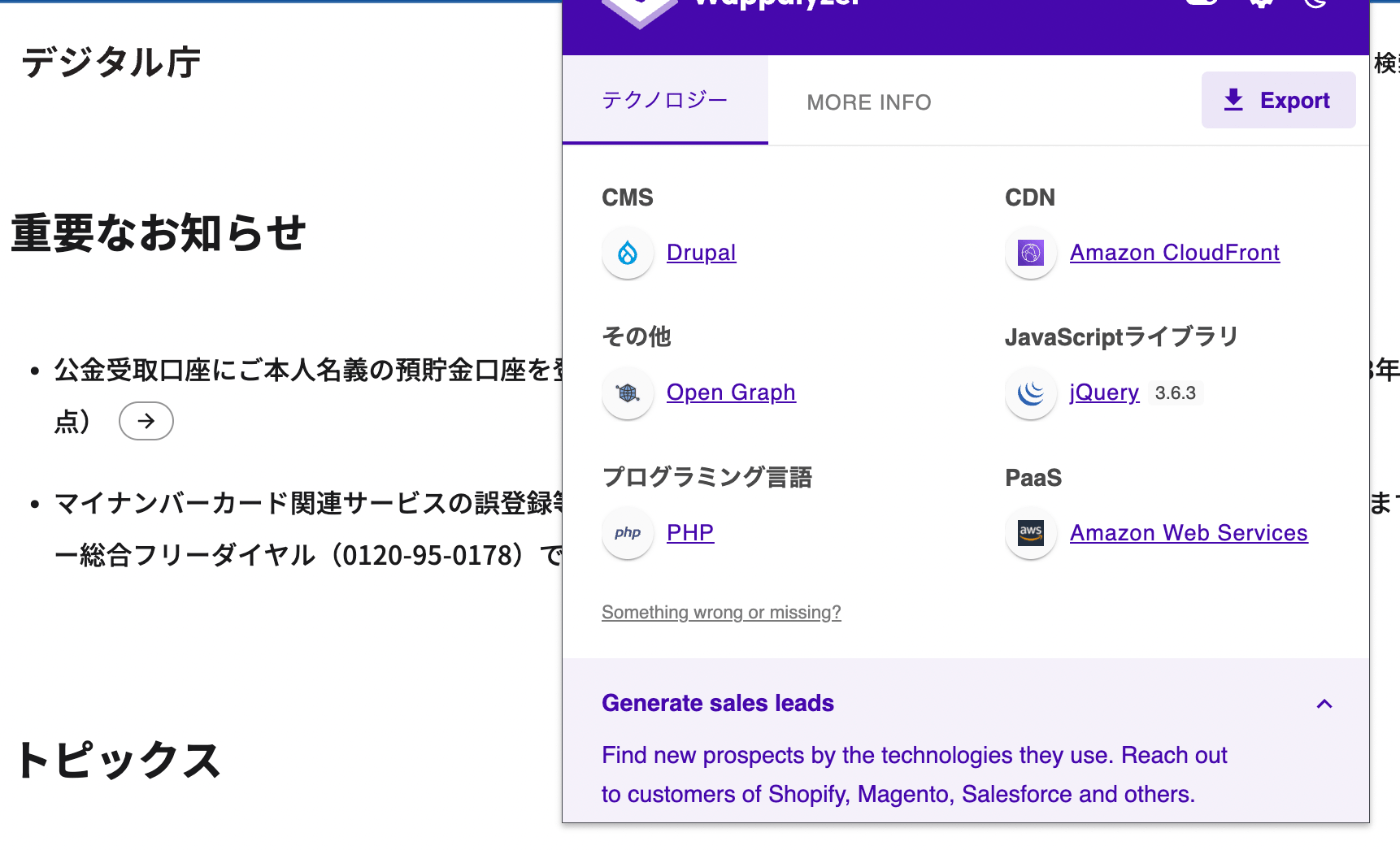Image resolution: width=1400 pixels, height=850 pixels.
Task: Click the その他 category heading
Action: click(x=636, y=338)
